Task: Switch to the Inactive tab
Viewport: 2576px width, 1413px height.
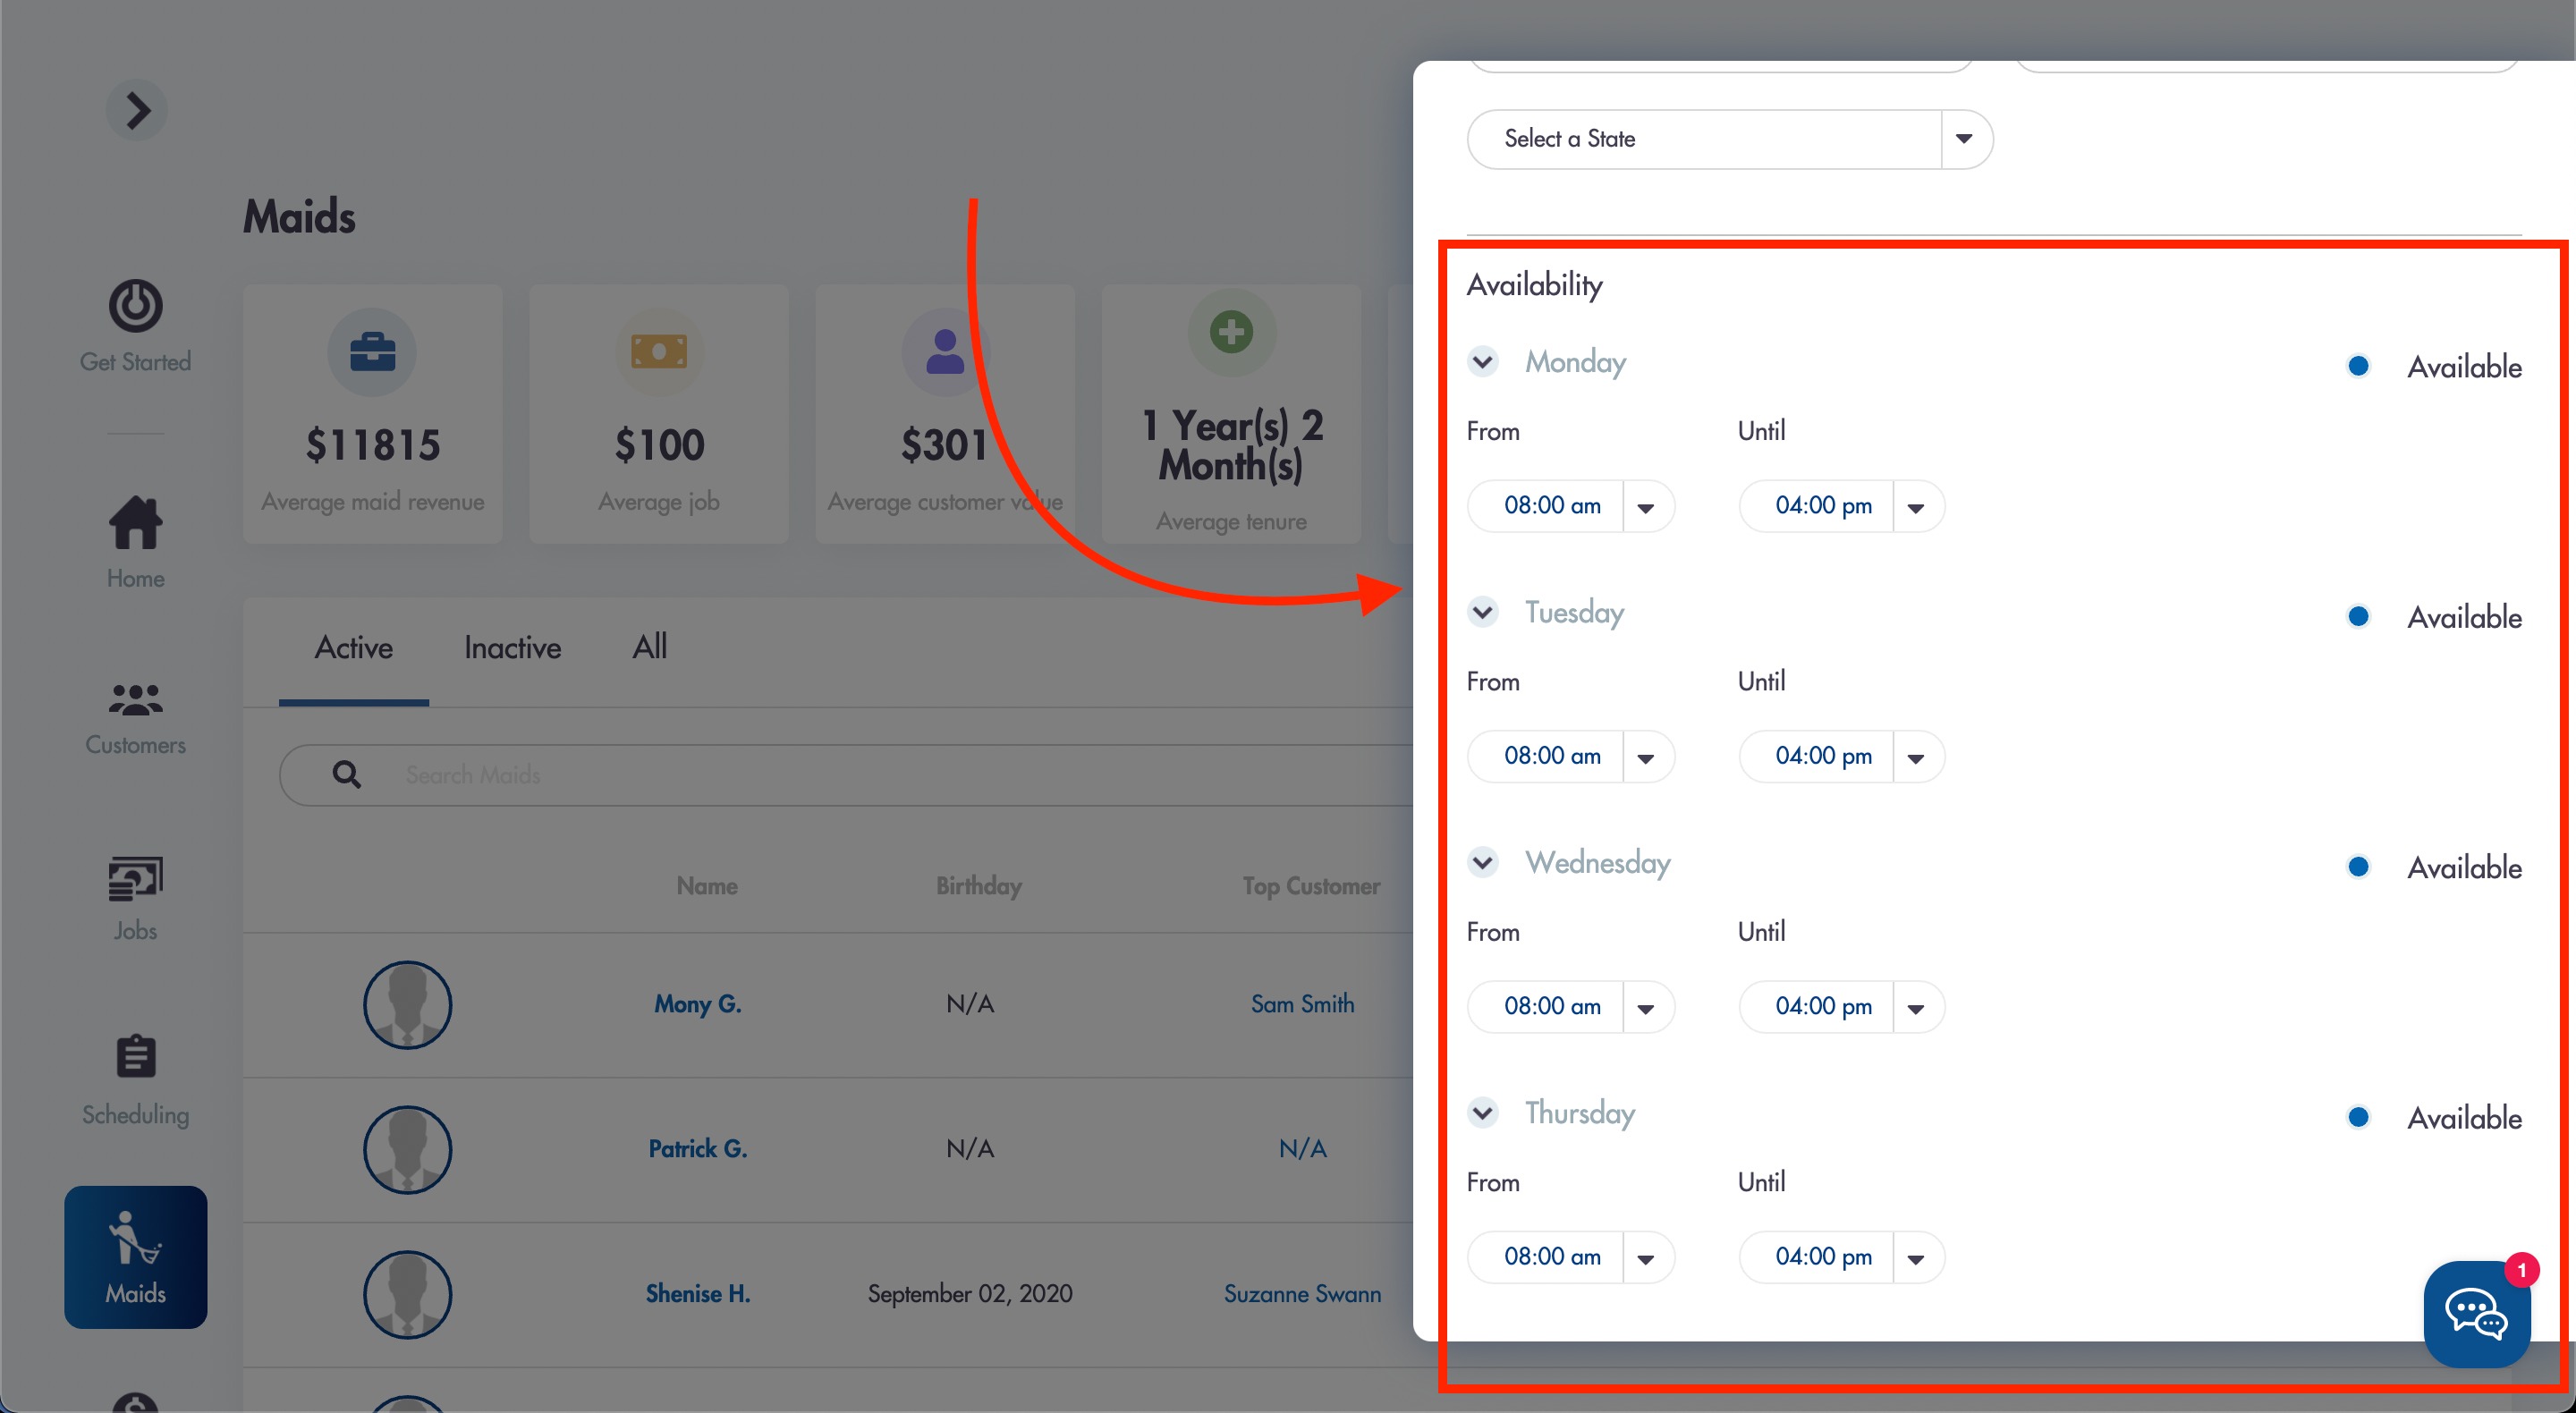Action: 513,648
